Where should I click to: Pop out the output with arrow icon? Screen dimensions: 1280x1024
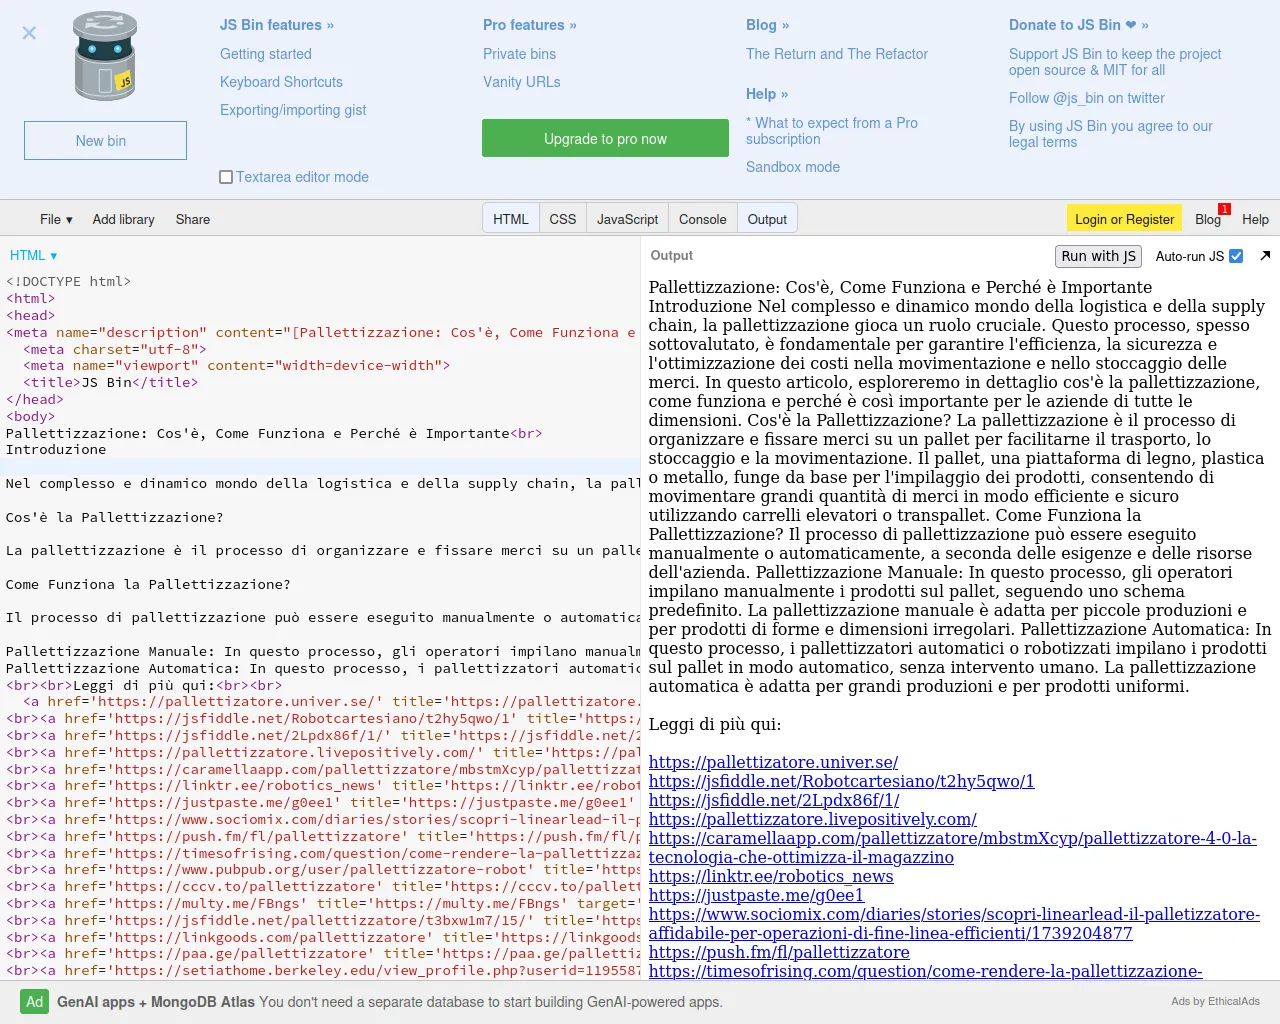coord(1265,256)
